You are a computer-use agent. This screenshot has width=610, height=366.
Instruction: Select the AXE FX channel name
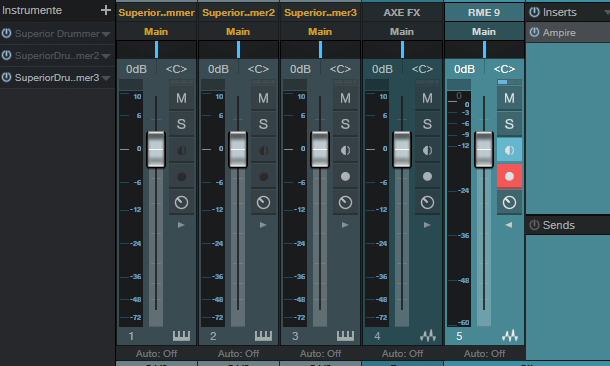pyautogui.click(x=402, y=12)
